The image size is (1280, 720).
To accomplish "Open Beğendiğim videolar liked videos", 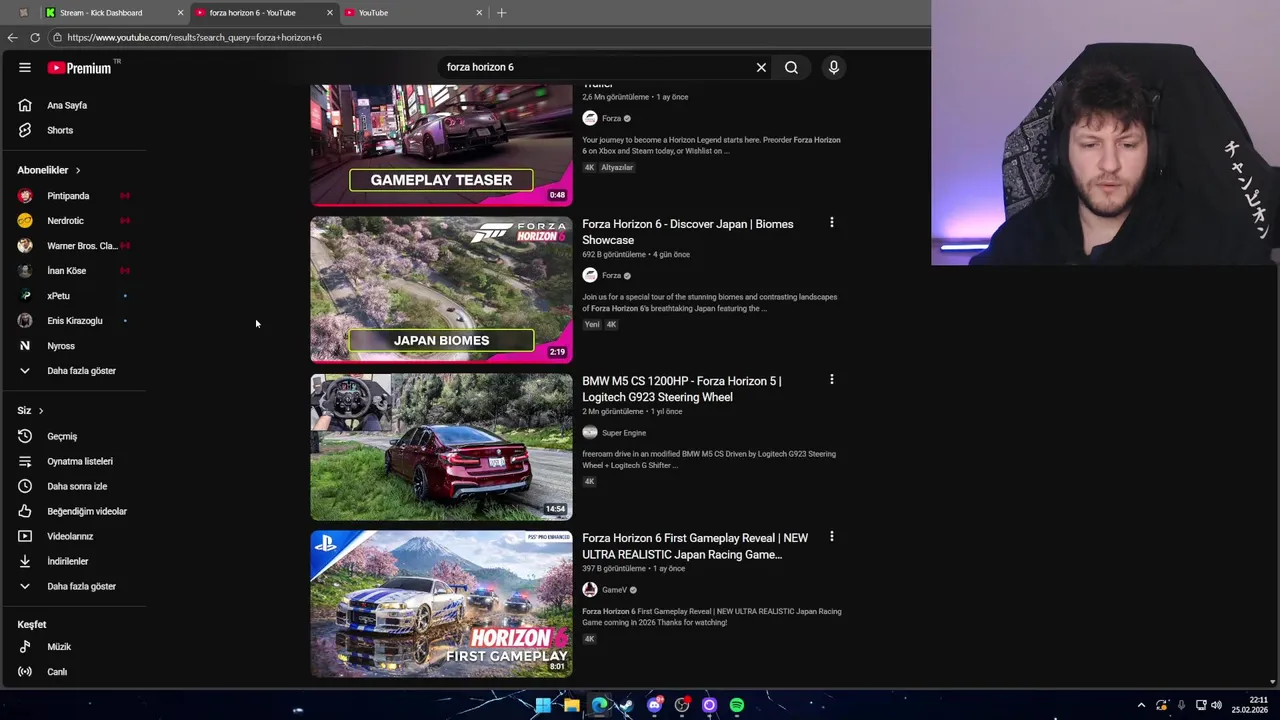I will click(86, 511).
